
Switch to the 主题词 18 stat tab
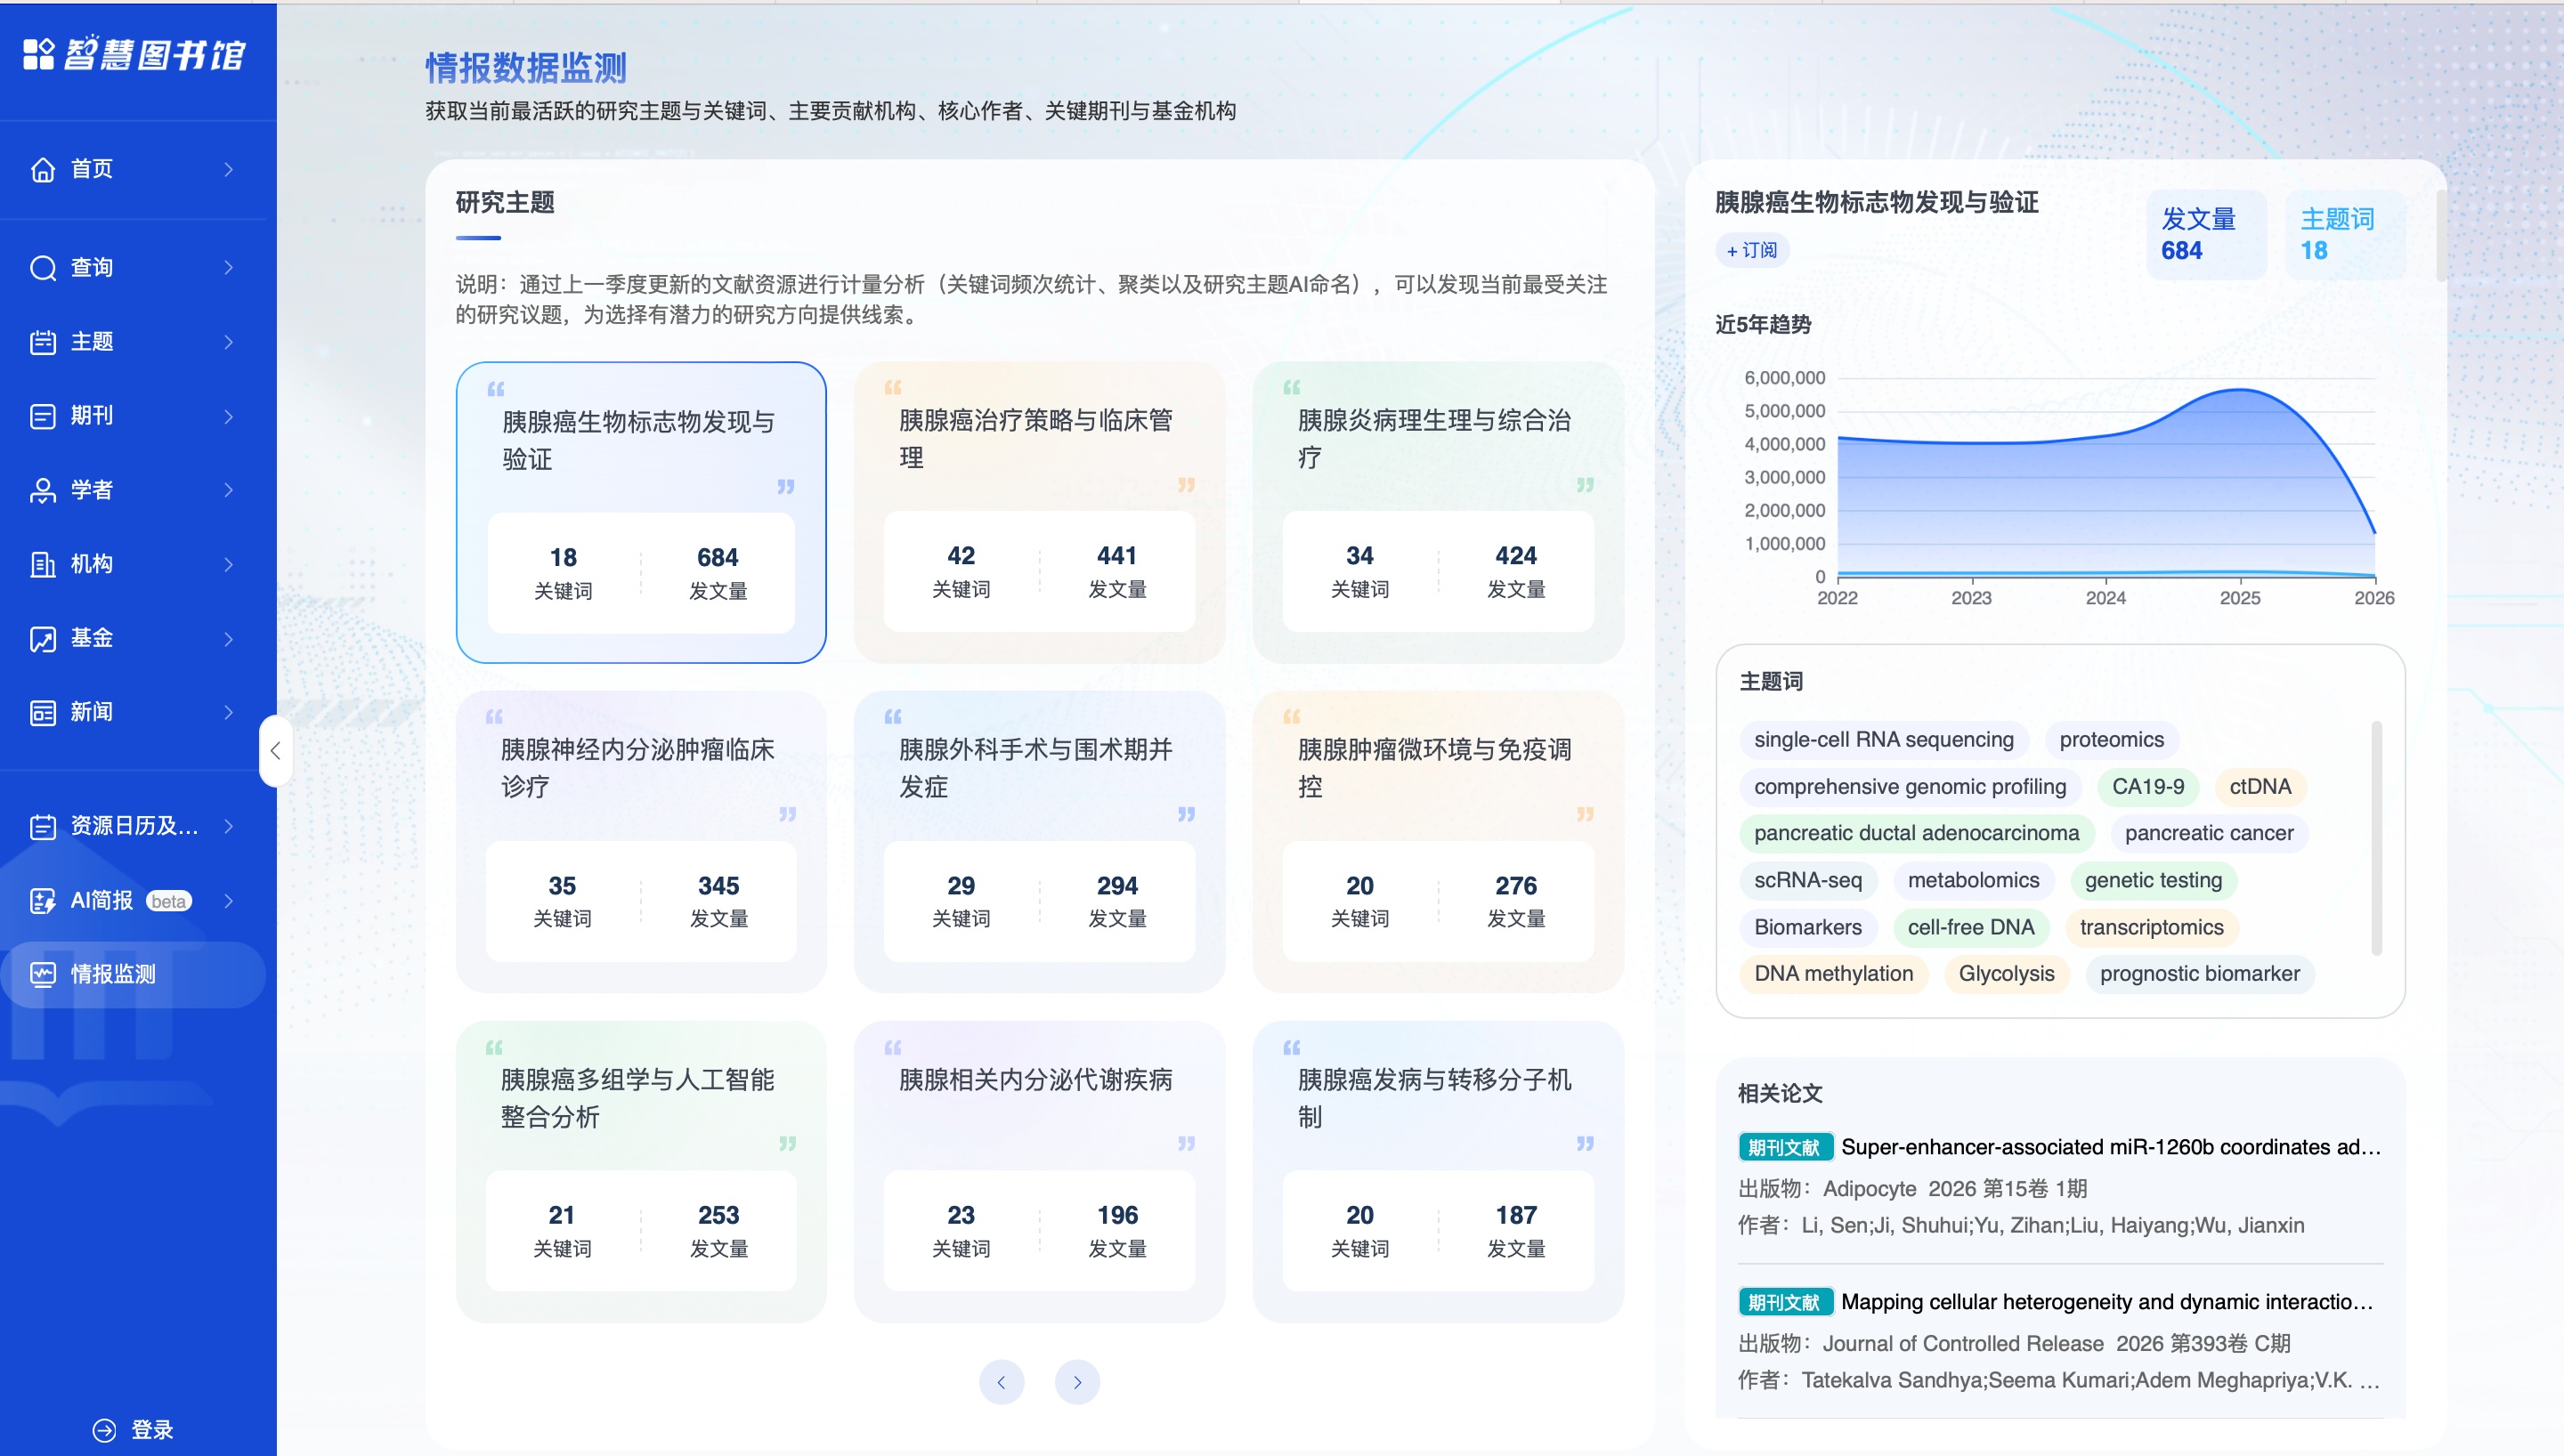pyautogui.click(x=2345, y=234)
